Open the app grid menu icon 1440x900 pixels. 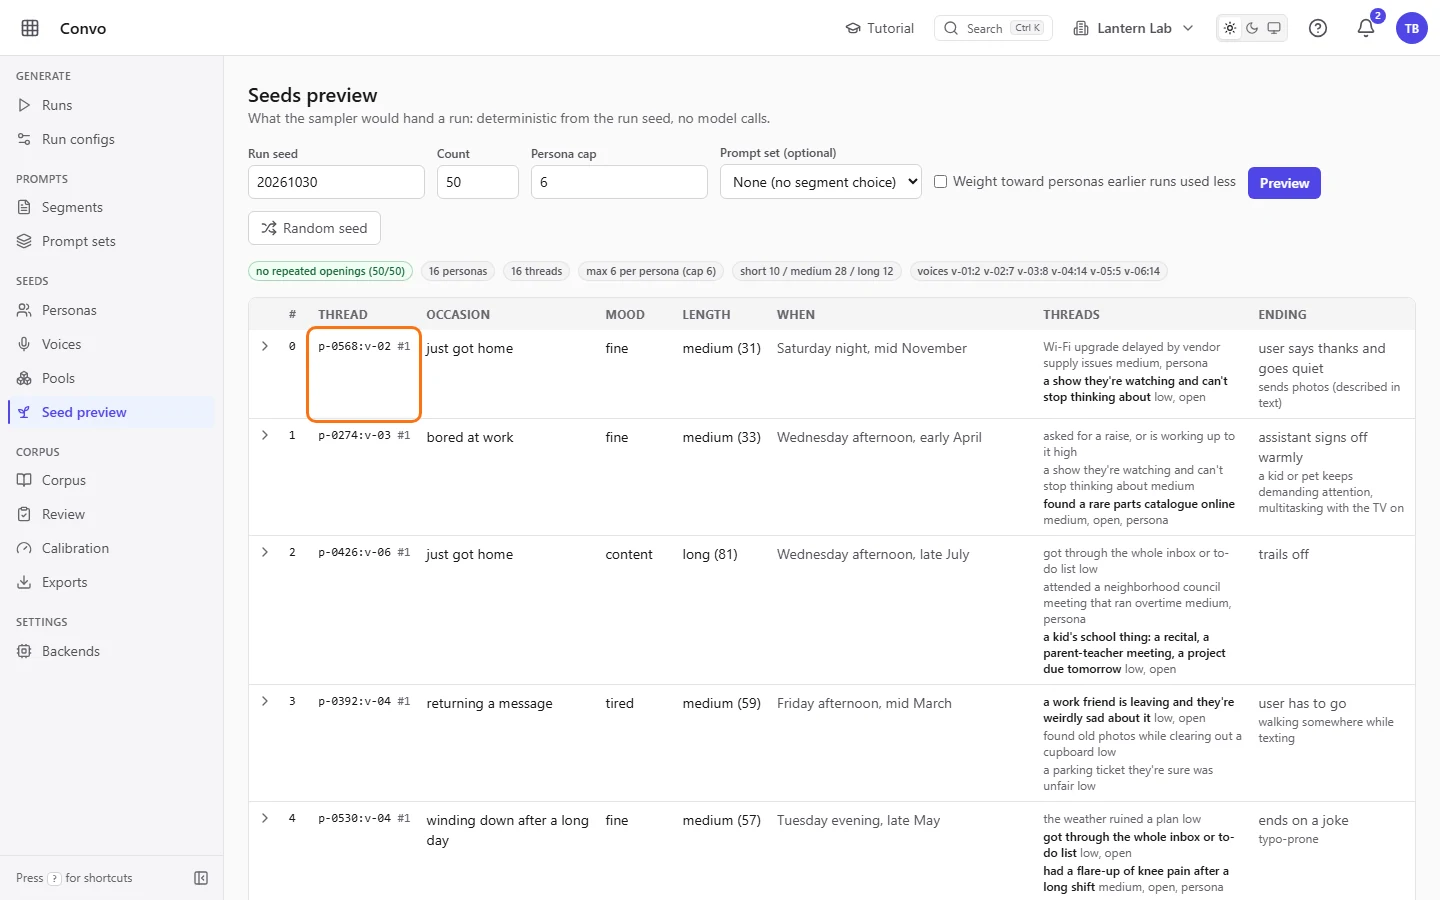coord(30,28)
